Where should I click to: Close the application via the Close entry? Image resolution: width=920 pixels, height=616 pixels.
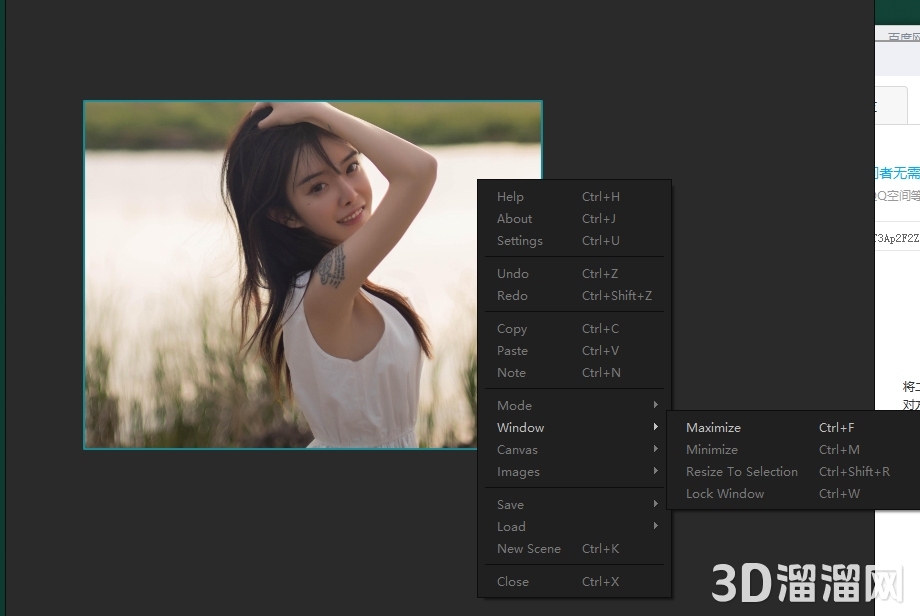click(512, 581)
